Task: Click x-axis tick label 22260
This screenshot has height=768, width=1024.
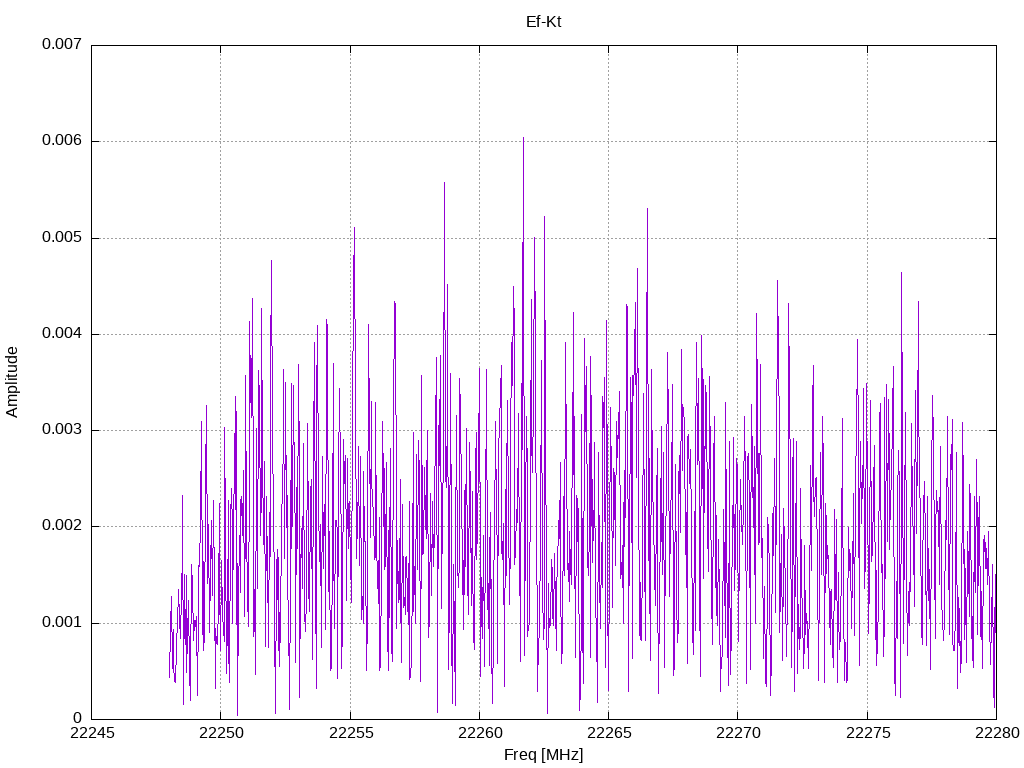Action: tap(479, 733)
